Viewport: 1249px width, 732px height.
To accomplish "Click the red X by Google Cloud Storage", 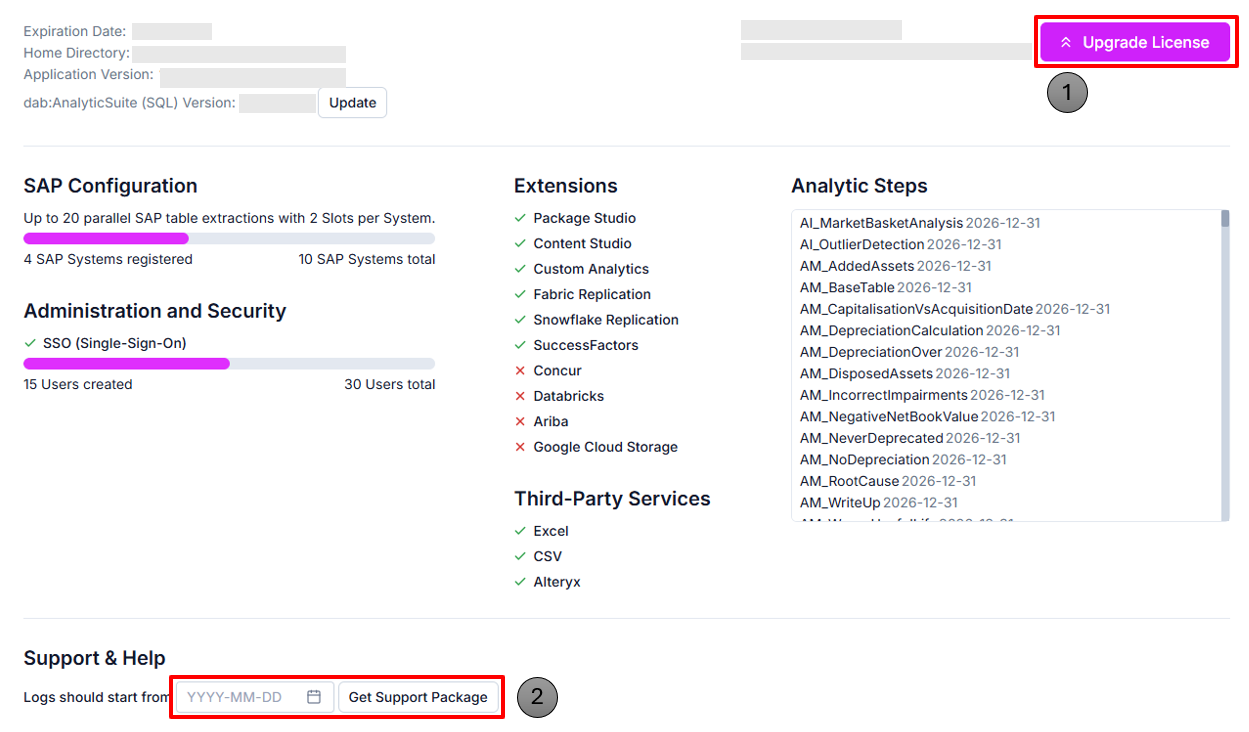I will (x=520, y=447).
